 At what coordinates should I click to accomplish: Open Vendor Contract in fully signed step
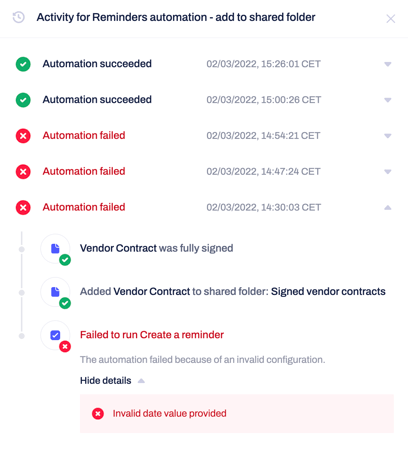(118, 248)
